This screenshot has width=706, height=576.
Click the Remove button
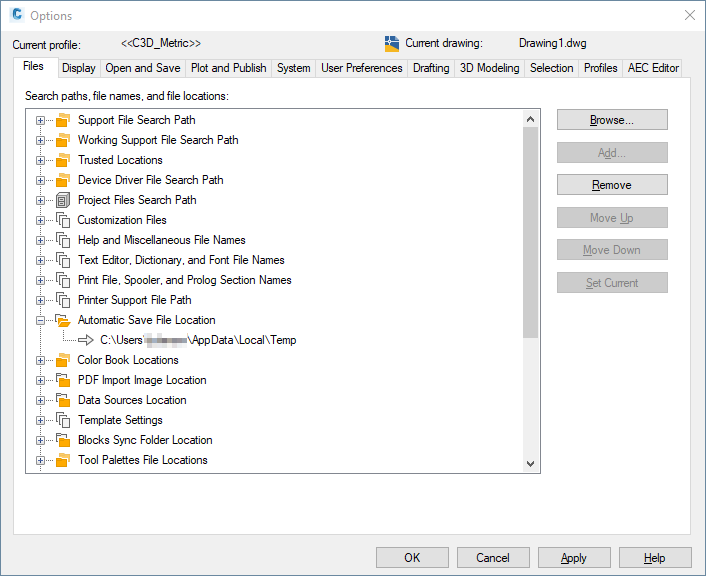pyautogui.click(x=612, y=185)
